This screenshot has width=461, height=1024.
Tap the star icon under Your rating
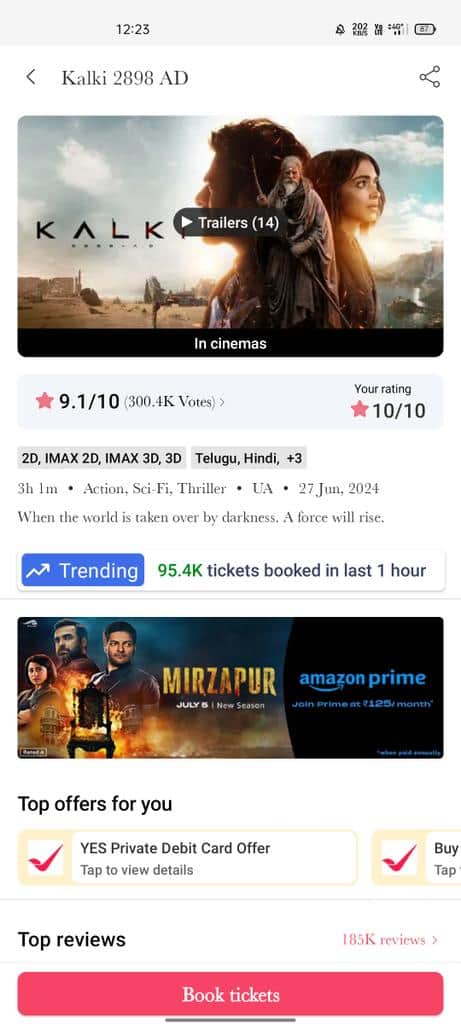[359, 409]
